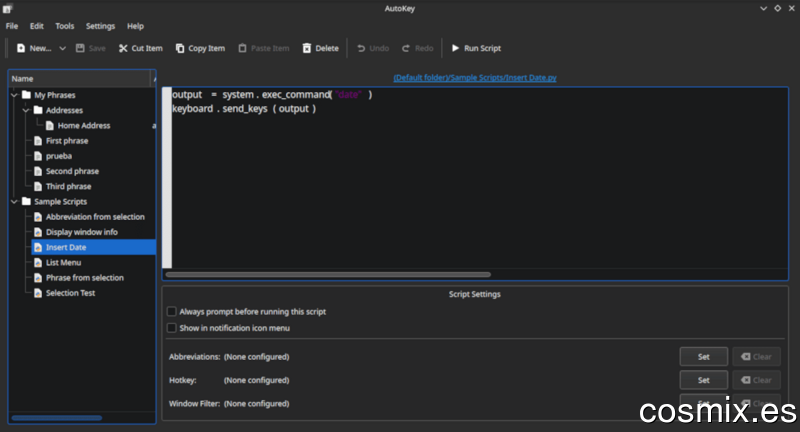800x432 pixels.
Task: Select Phrase from selection script icon
Action: (x=38, y=278)
